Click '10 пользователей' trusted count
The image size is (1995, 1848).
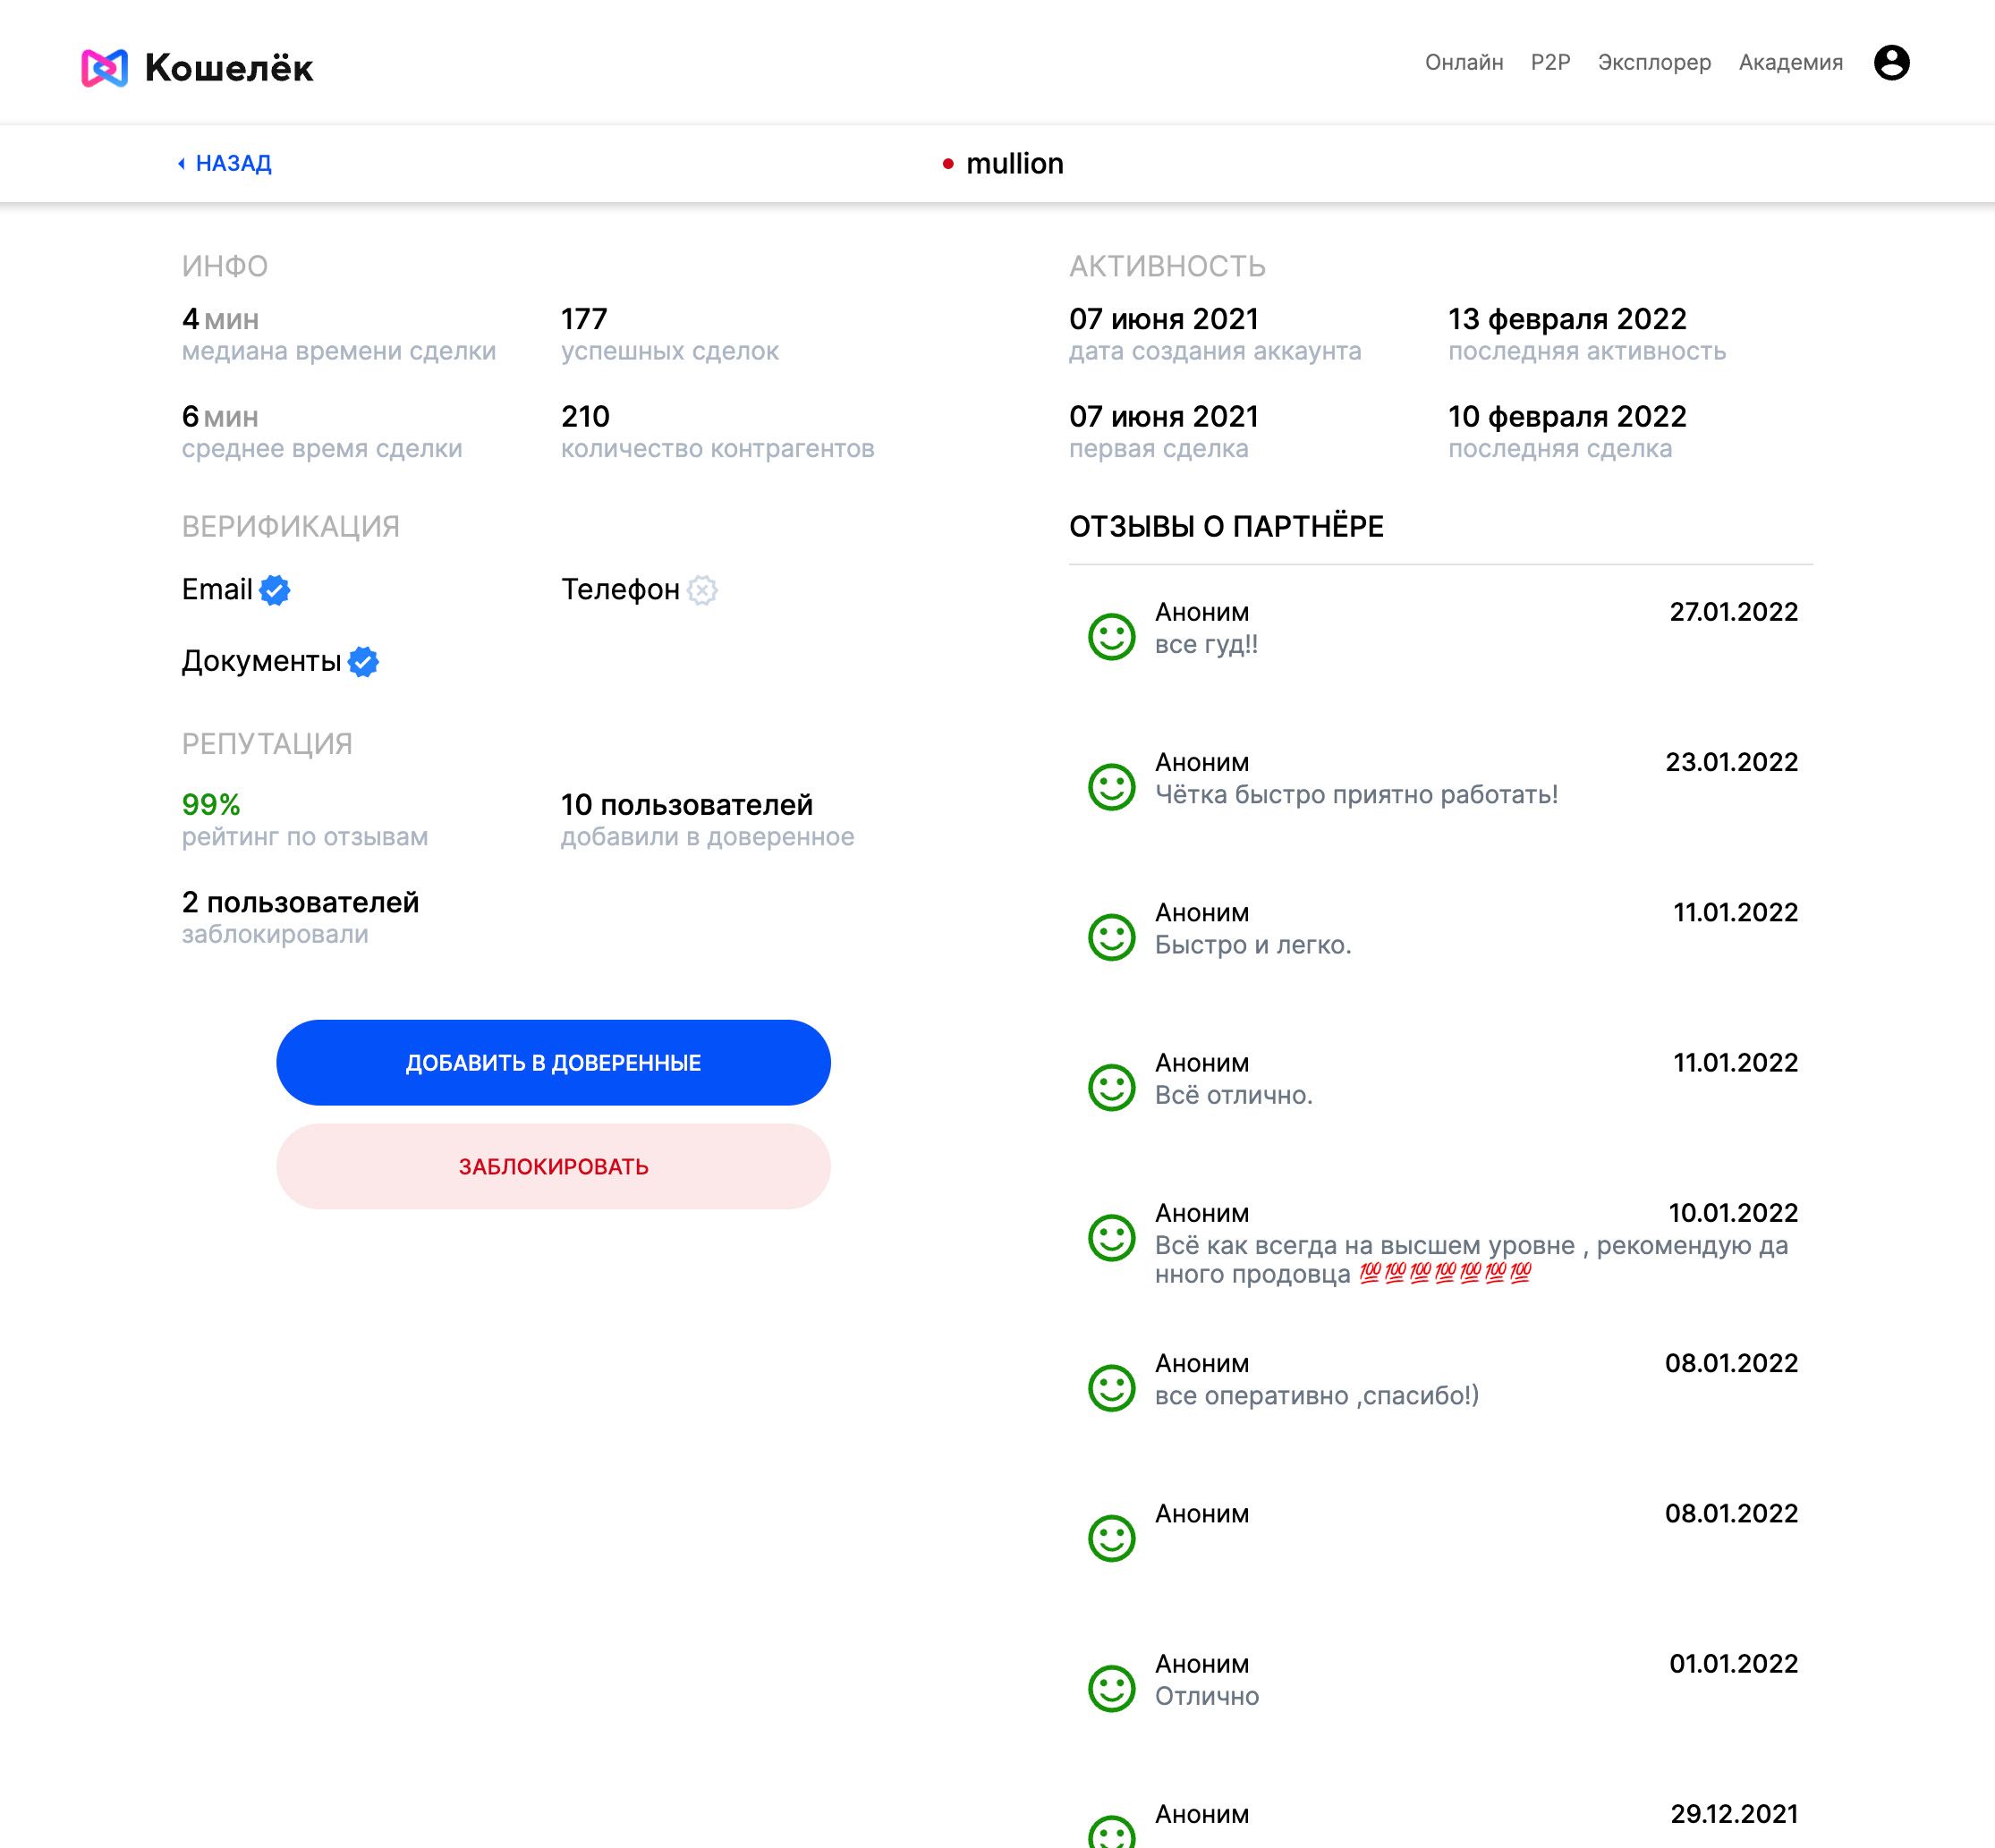pyautogui.click(x=686, y=804)
